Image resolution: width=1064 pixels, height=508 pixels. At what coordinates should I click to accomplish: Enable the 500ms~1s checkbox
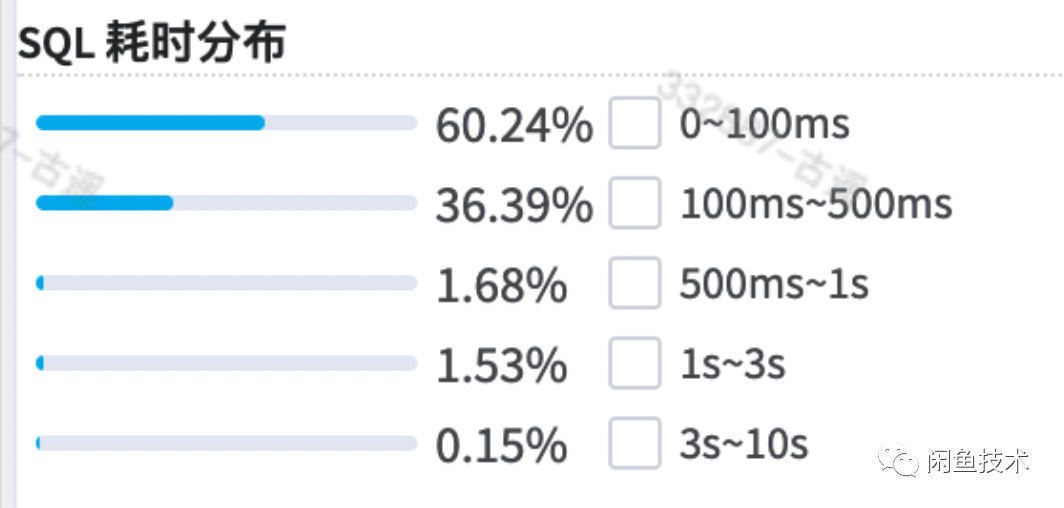[x=635, y=284]
